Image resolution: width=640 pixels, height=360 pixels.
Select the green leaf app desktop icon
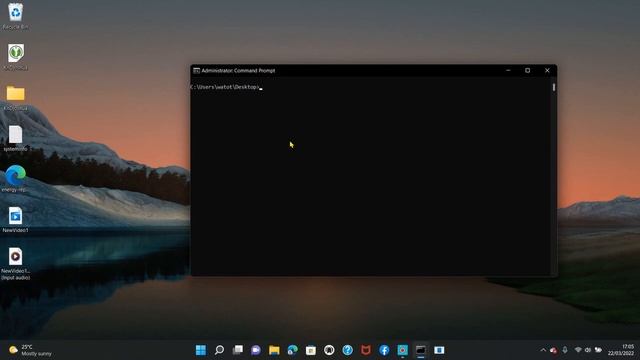click(x=16, y=56)
